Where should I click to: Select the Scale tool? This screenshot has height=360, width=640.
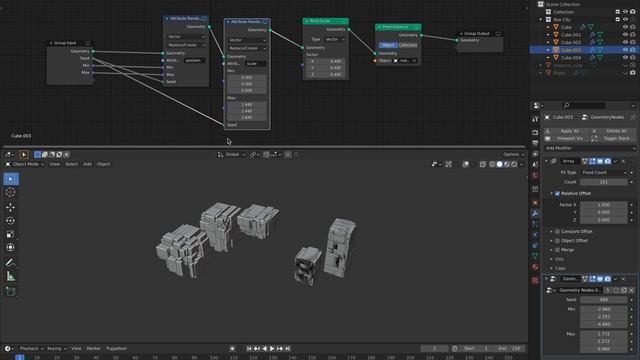coord(11,234)
